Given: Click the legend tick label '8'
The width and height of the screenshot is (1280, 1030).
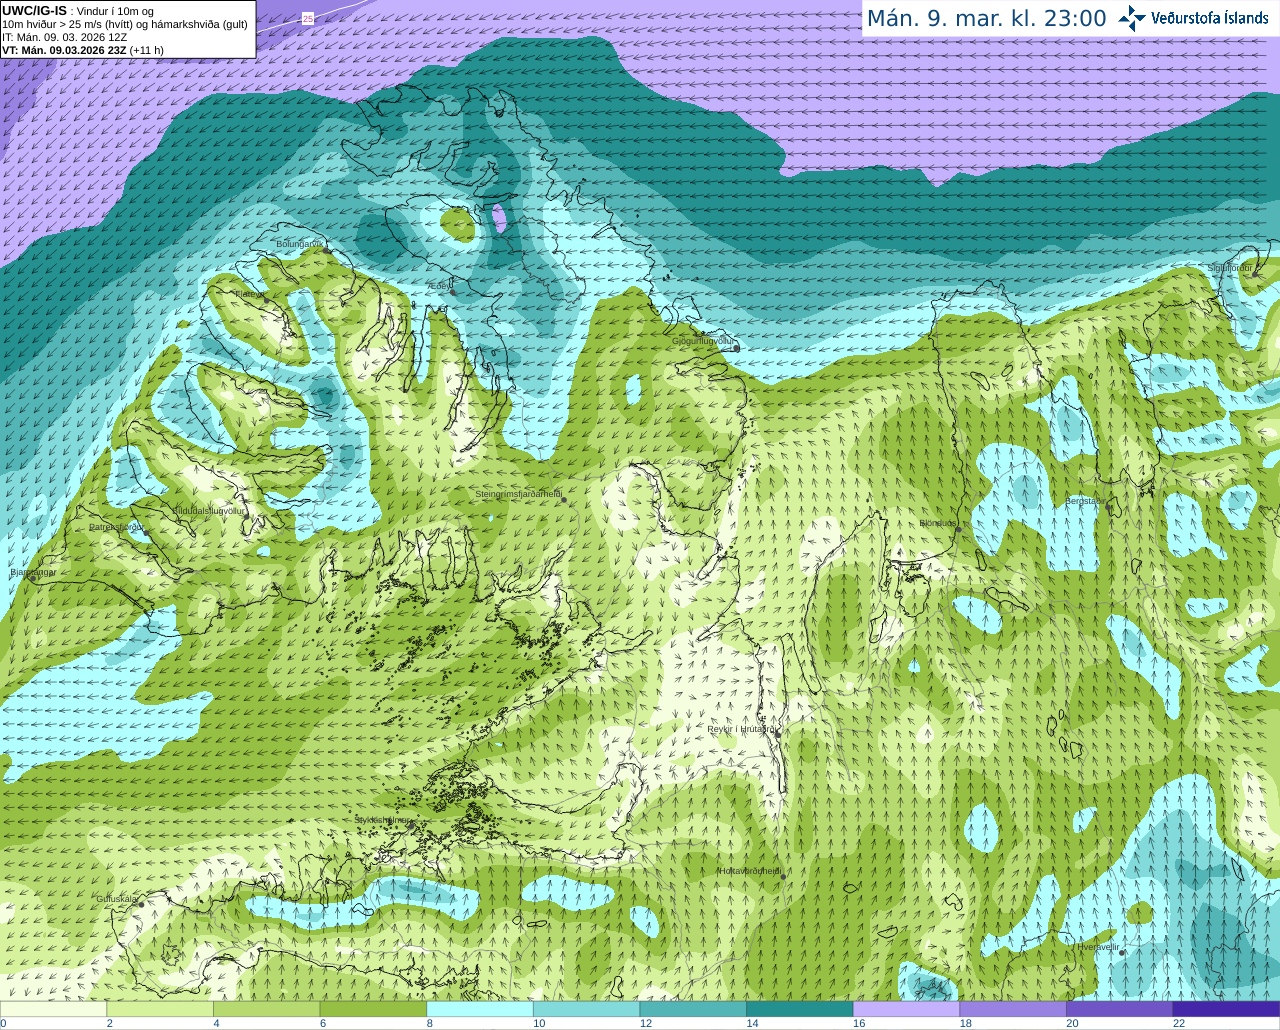Looking at the screenshot, I should point(430,1023).
